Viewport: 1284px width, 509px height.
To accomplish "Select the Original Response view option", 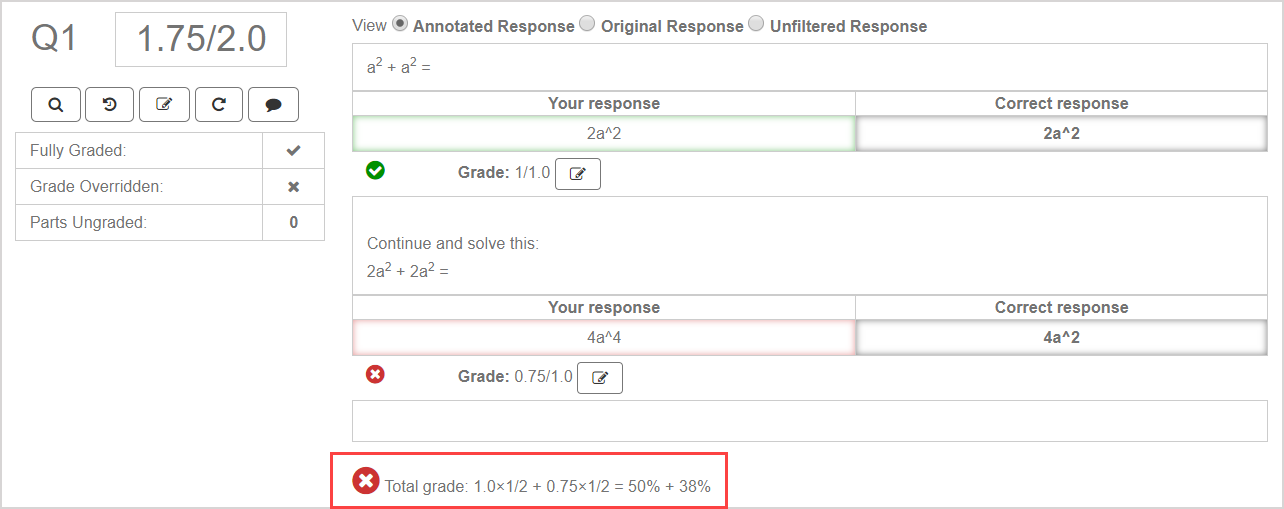I will [x=587, y=24].
